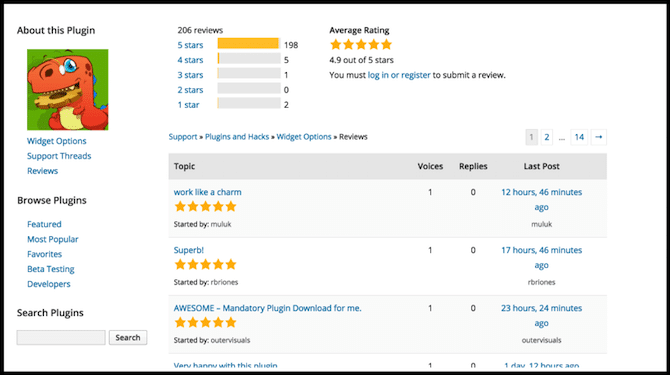Viewport: 670px width, 375px height.
Task: Focus the Search Plugins text field
Action: (61, 337)
